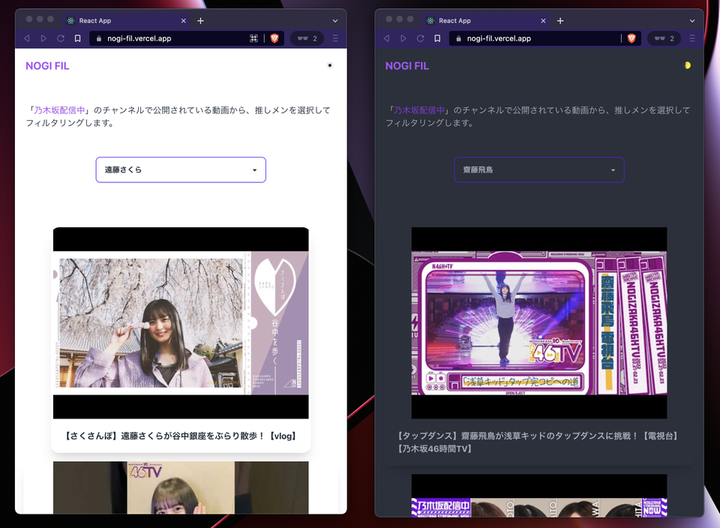
Task: Click React favicon on left window tab
Action: [71, 21]
